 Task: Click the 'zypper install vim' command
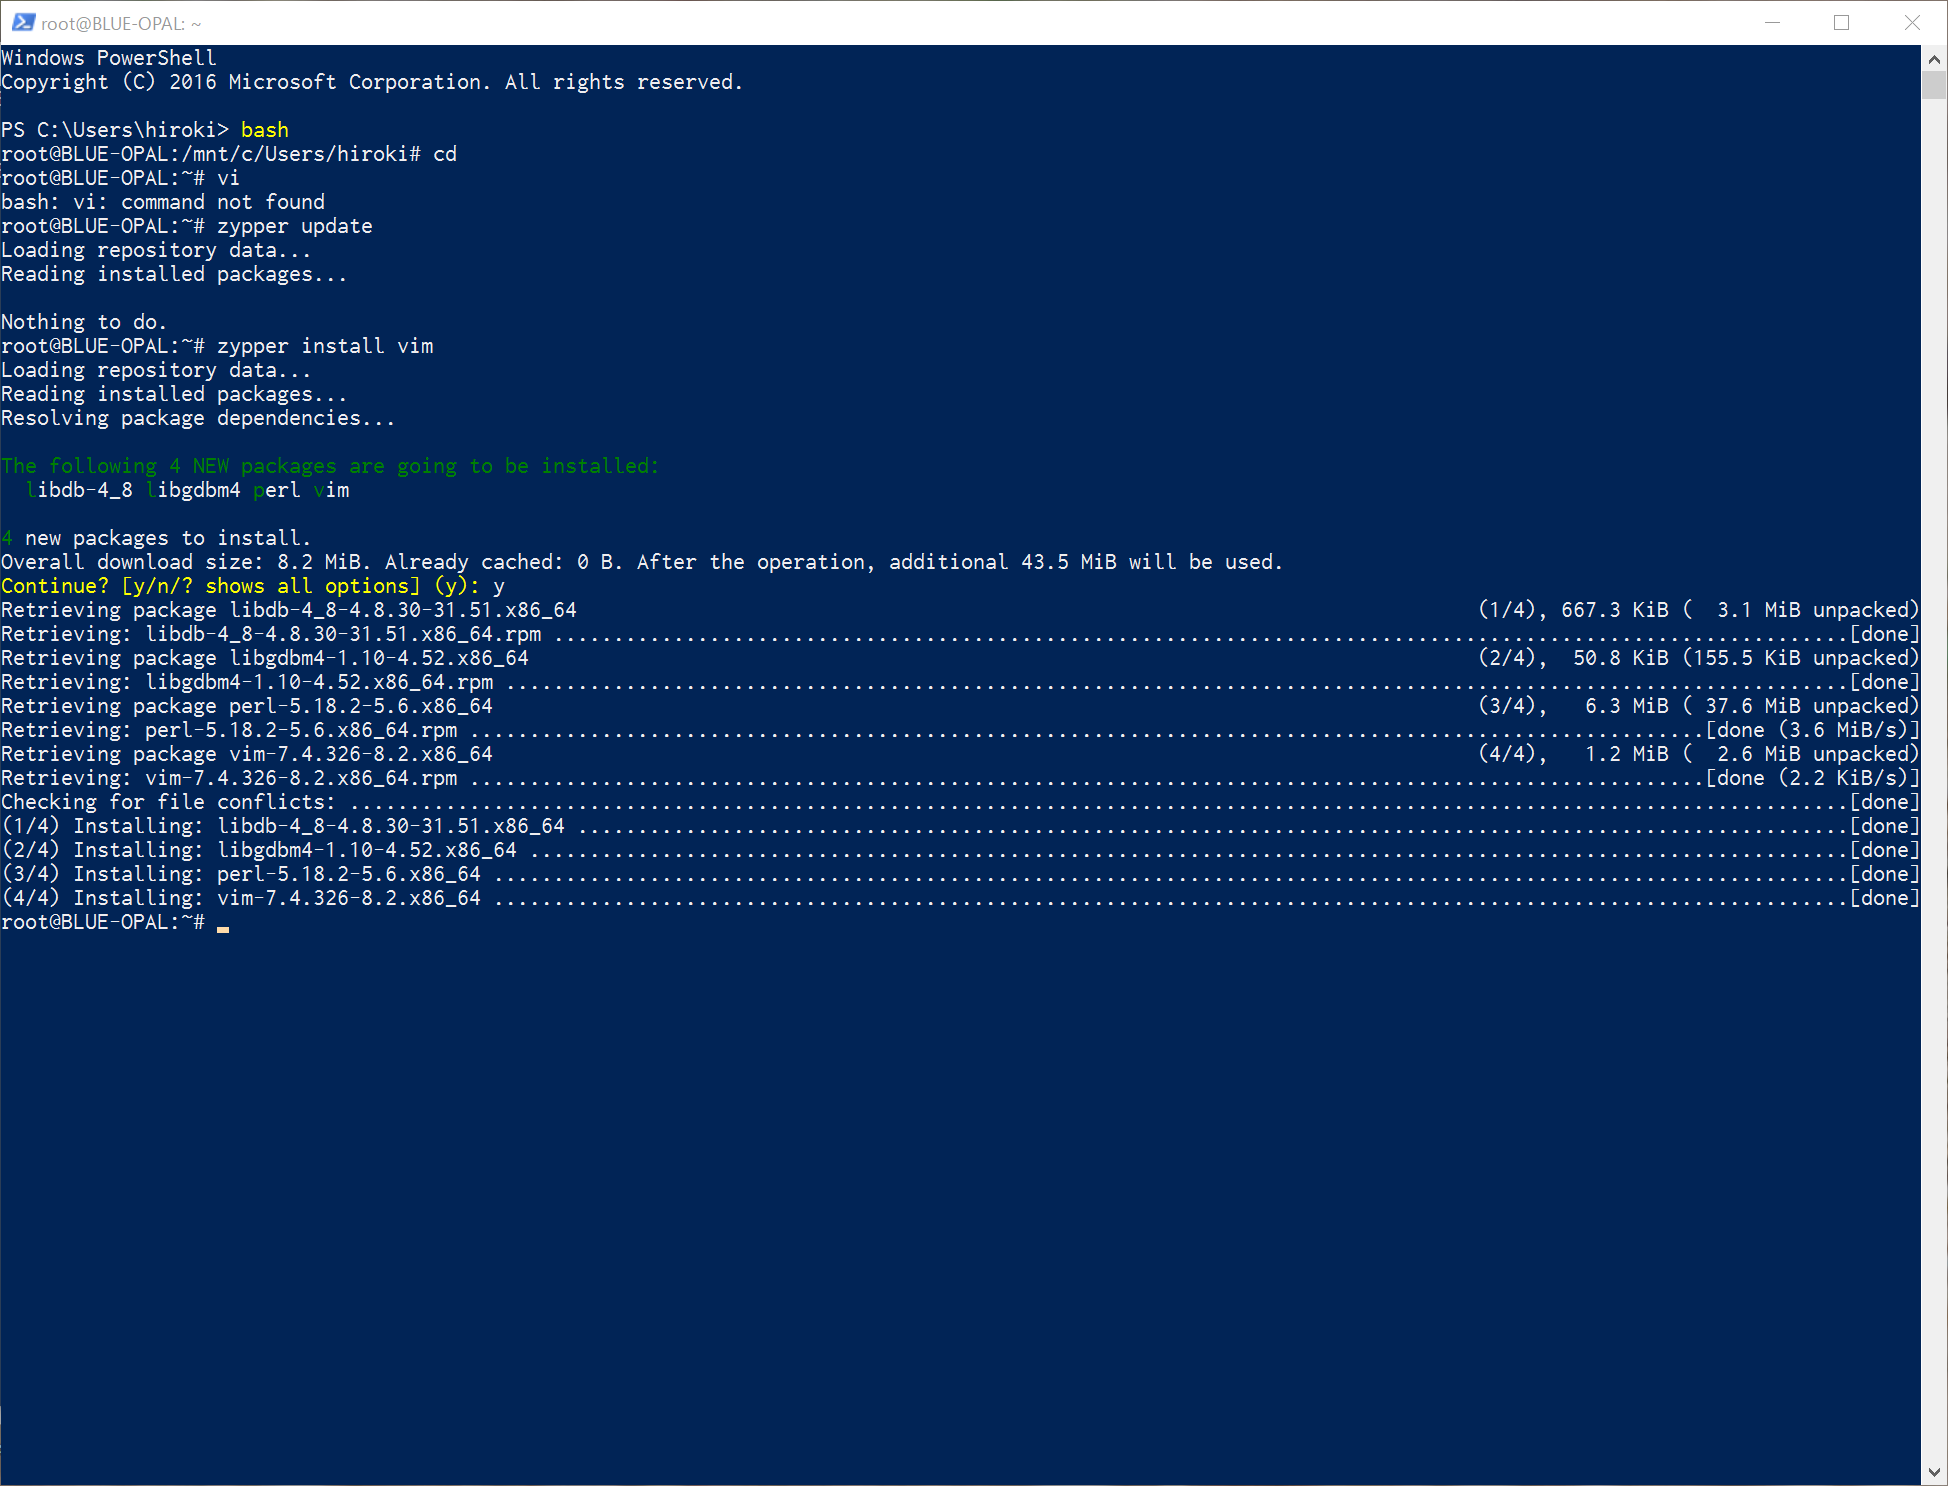(325, 346)
